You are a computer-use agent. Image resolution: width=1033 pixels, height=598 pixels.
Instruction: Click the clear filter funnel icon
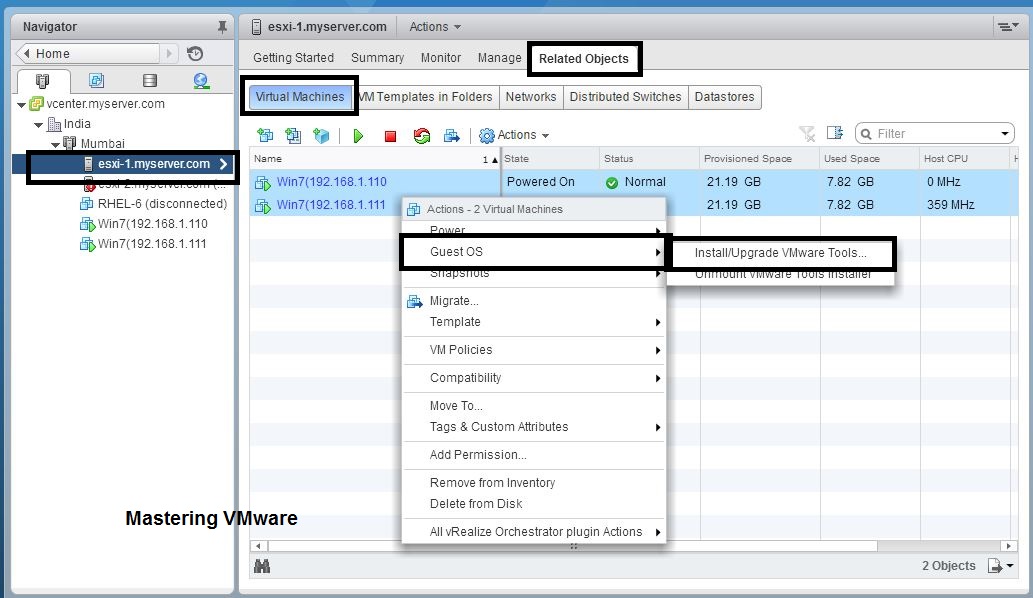807,134
